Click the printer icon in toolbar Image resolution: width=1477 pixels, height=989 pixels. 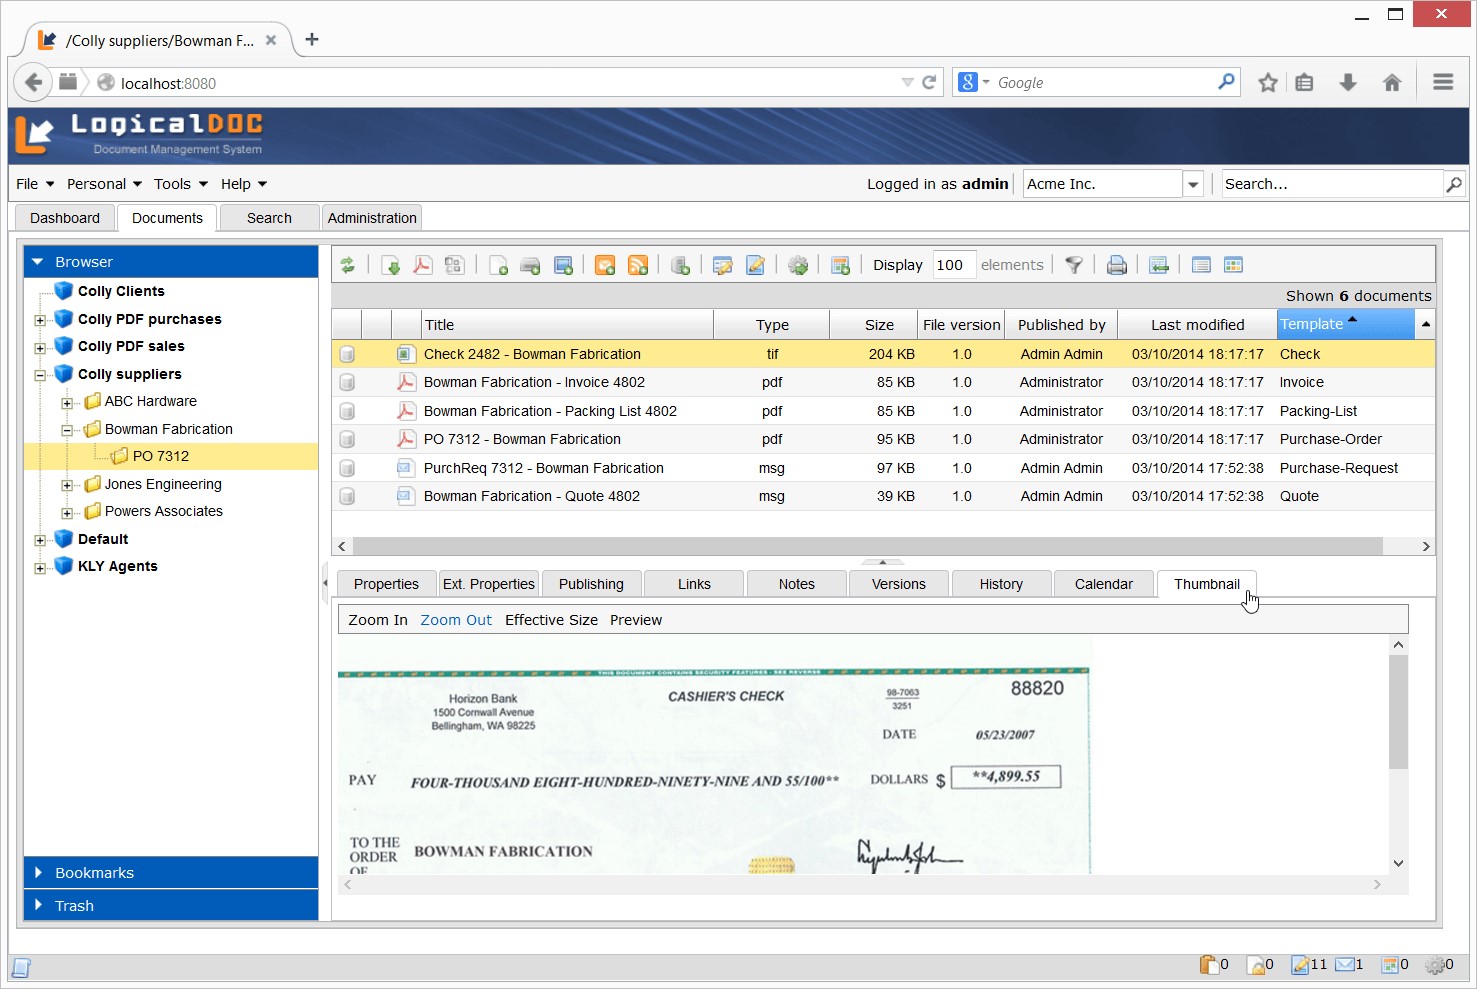click(1117, 265)
